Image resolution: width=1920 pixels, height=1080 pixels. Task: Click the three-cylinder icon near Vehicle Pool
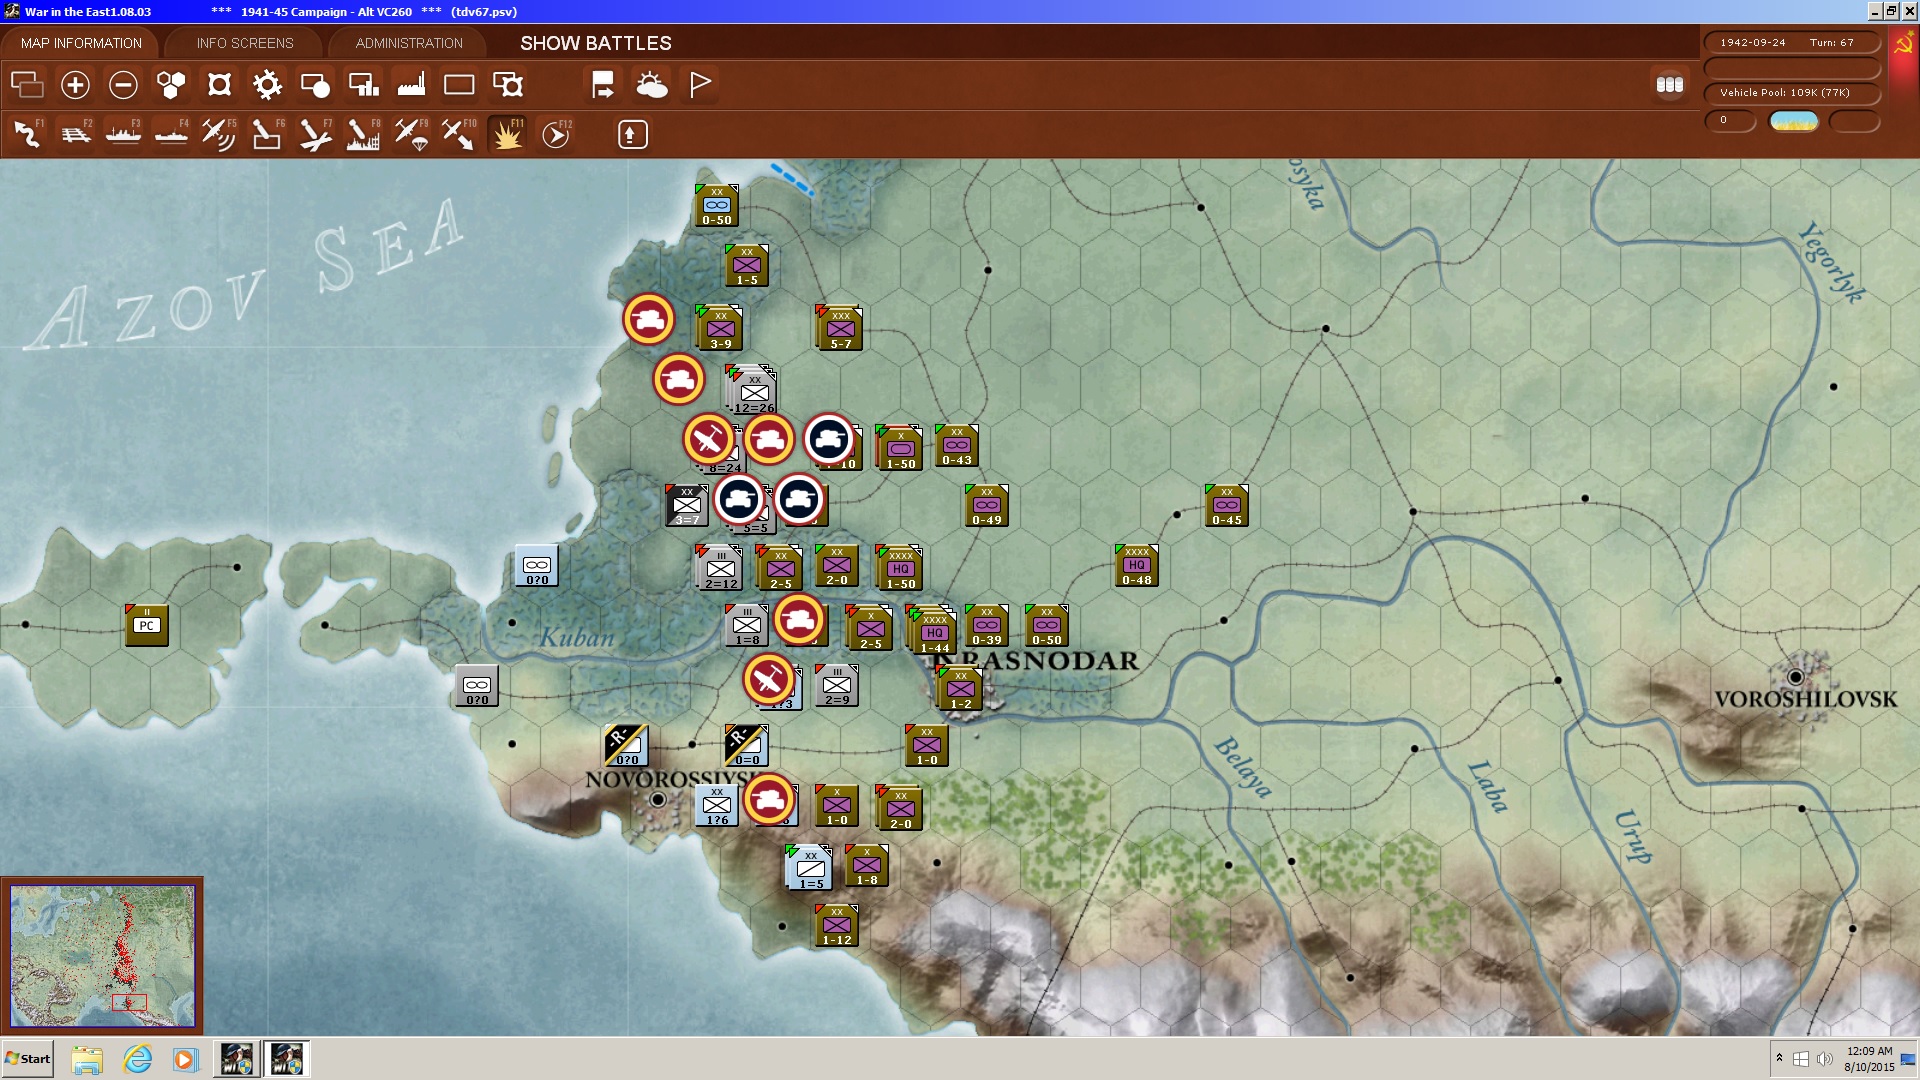(x=1670, y=85)
